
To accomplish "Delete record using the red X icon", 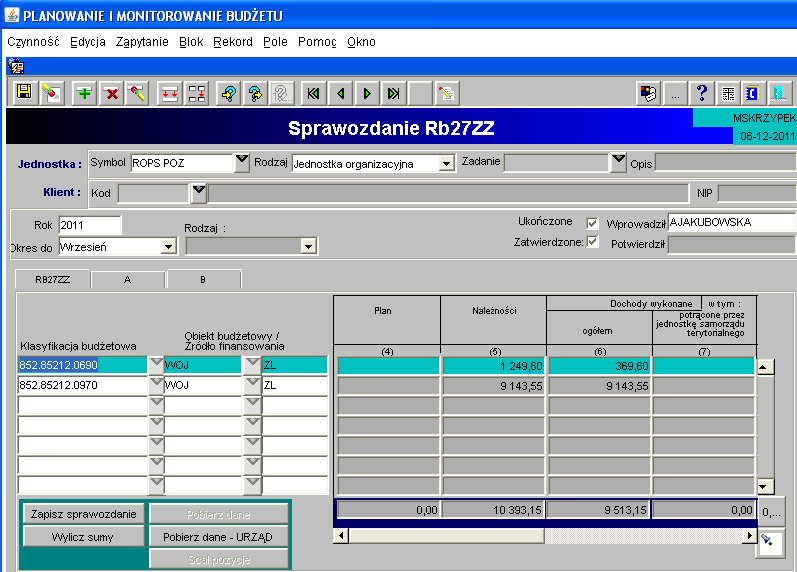I will pos(111,93).
